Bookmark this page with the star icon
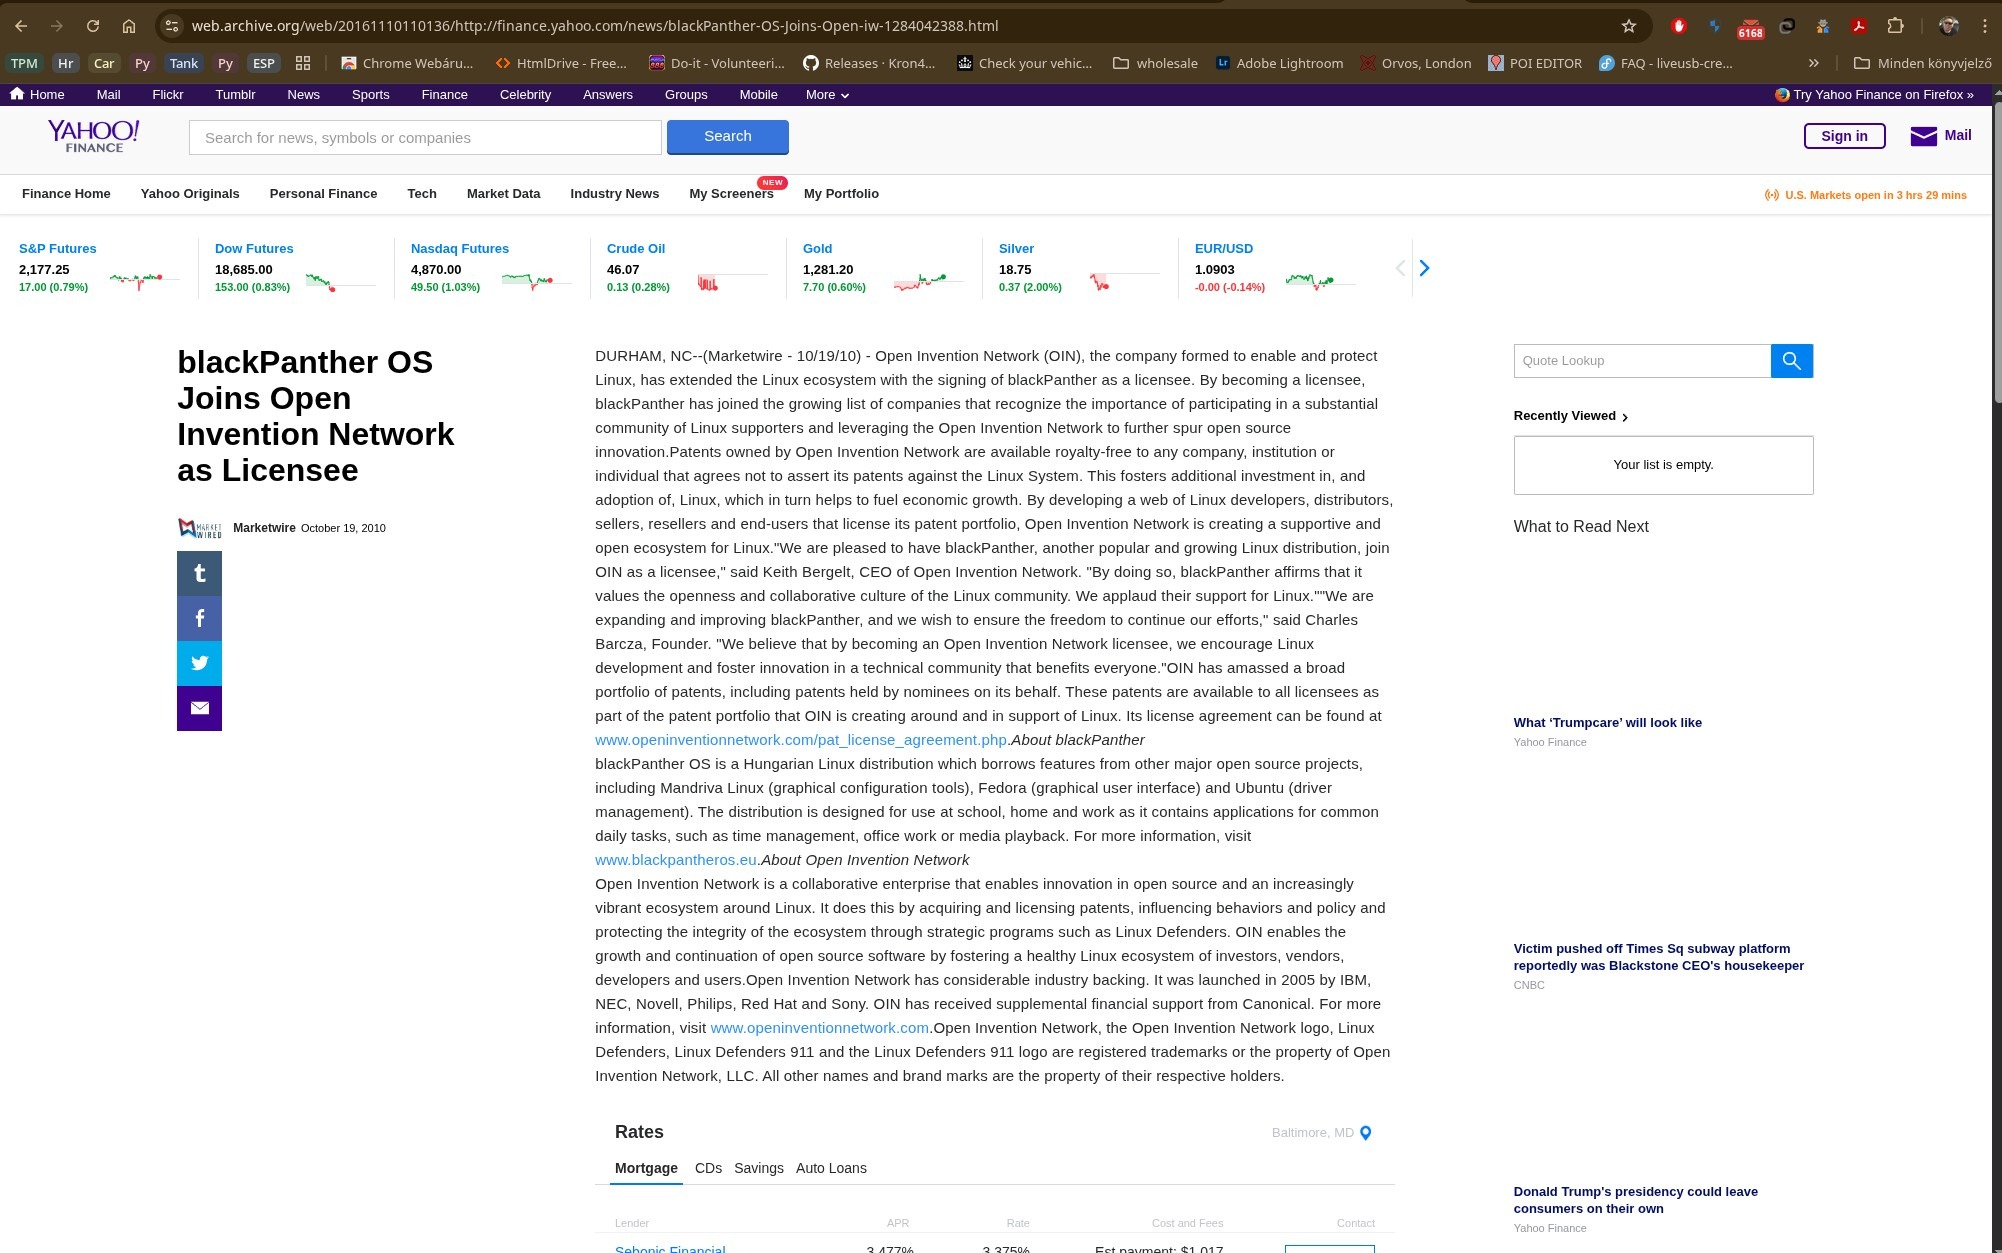Screen dimensions: 2002x1253 [x=1629, y=26]
